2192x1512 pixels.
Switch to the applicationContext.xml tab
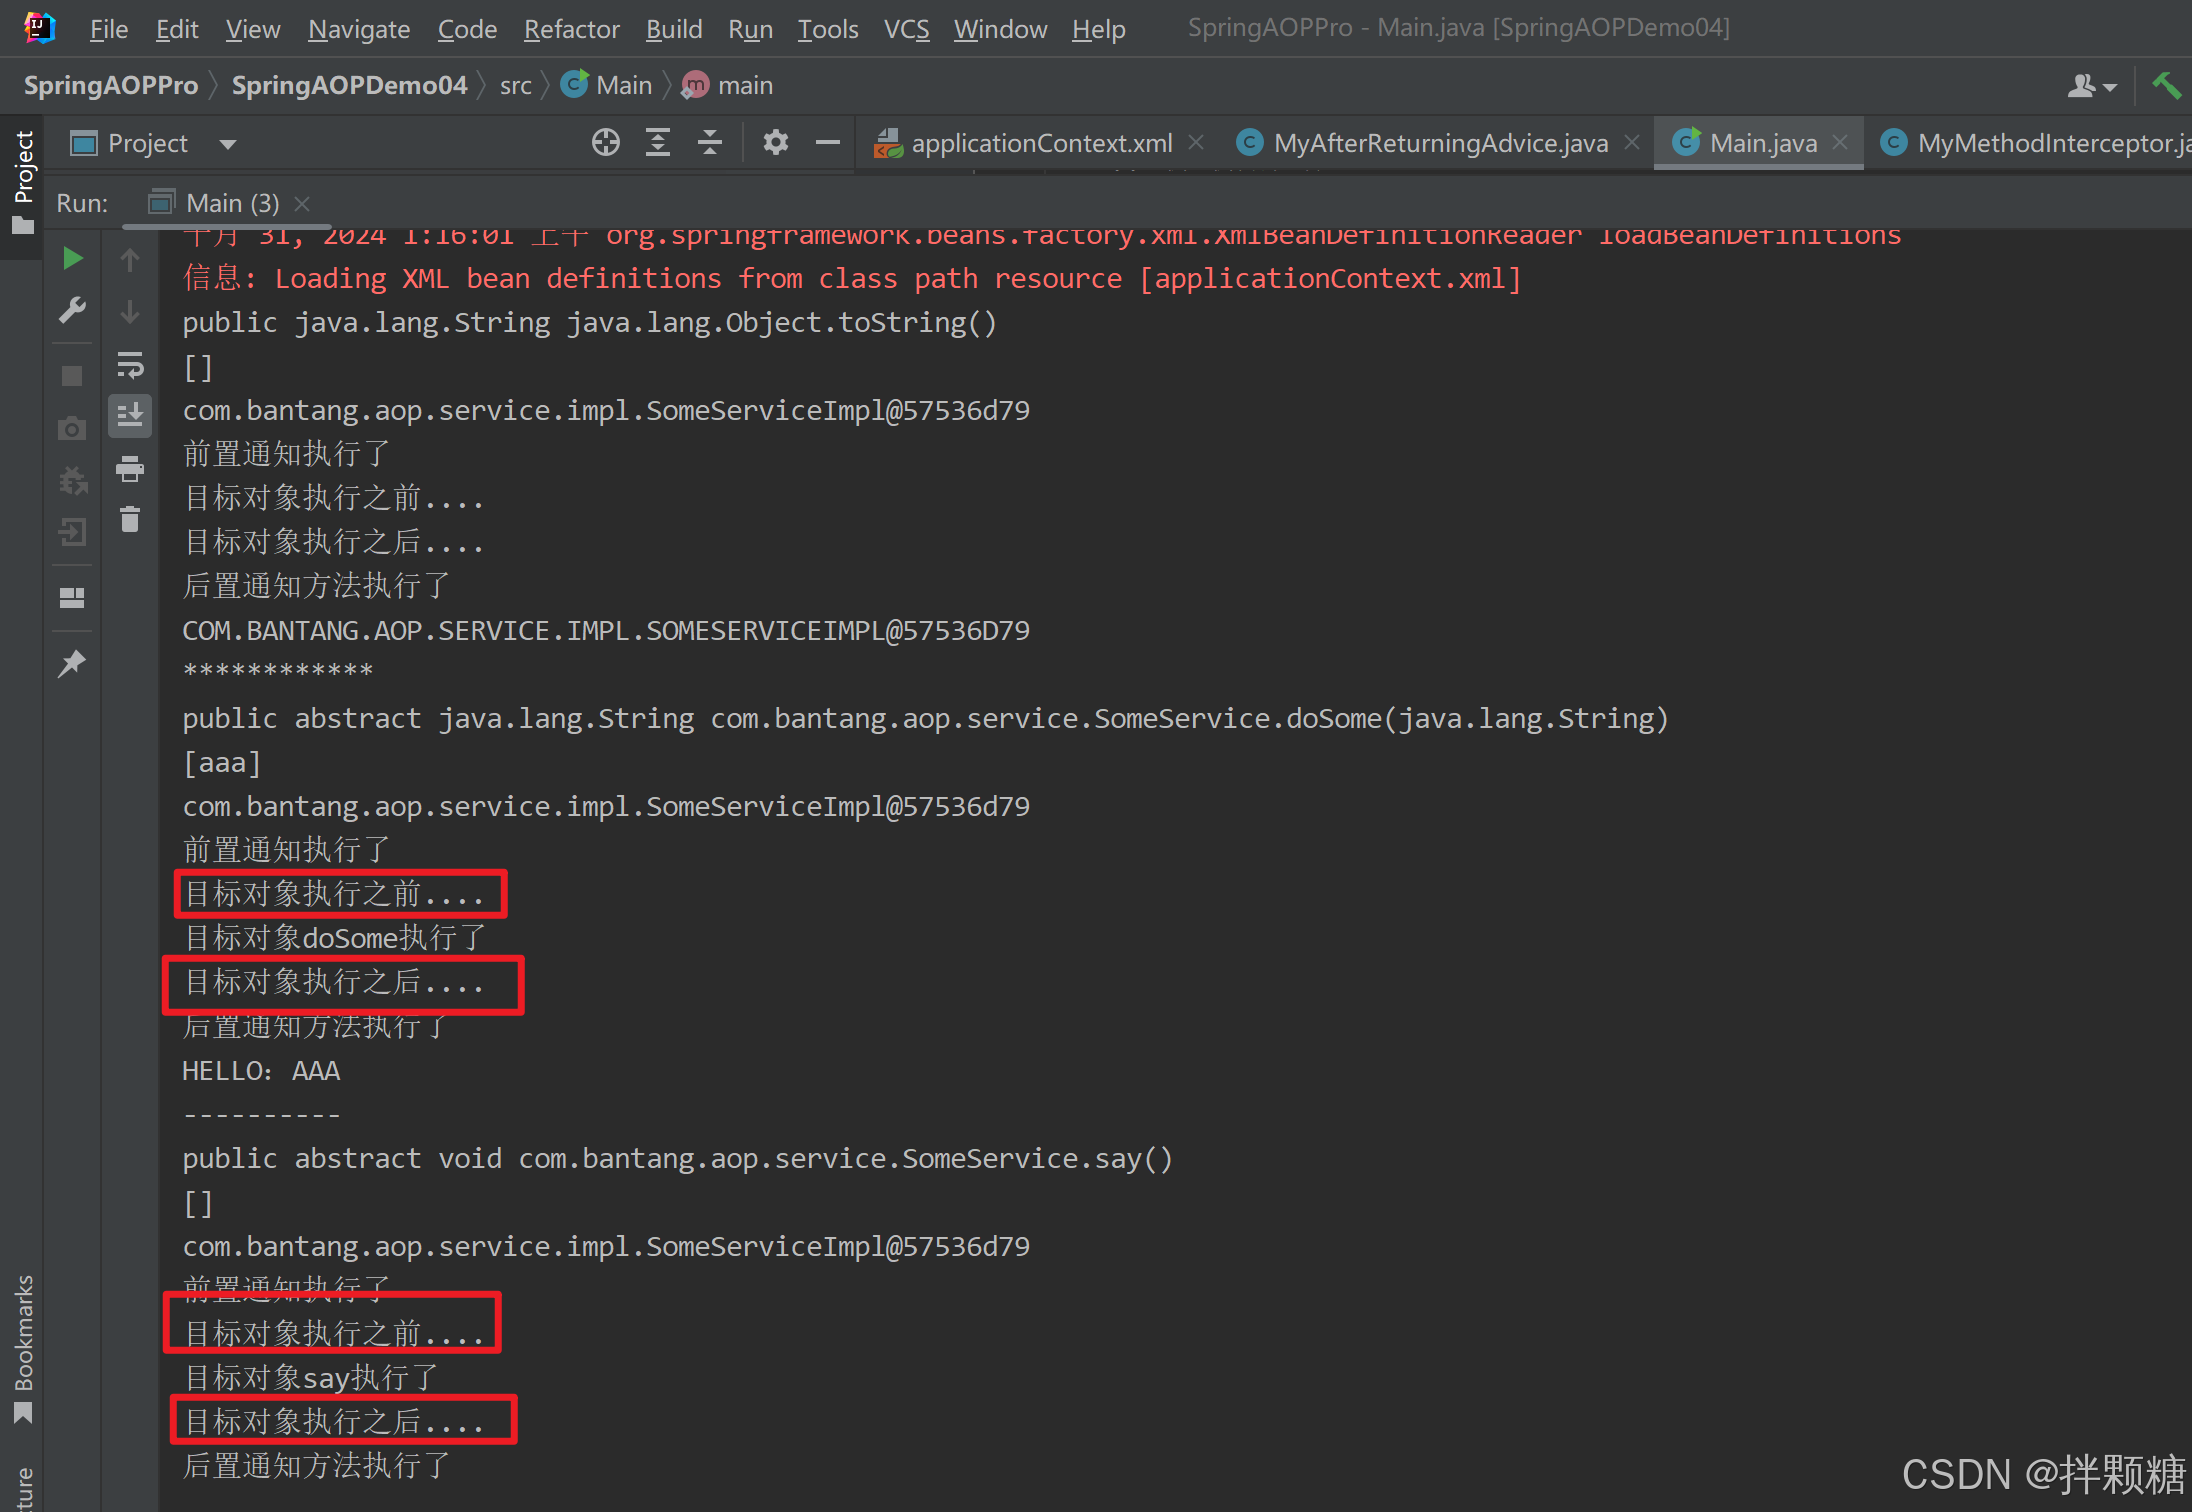tap(1040, 143)
